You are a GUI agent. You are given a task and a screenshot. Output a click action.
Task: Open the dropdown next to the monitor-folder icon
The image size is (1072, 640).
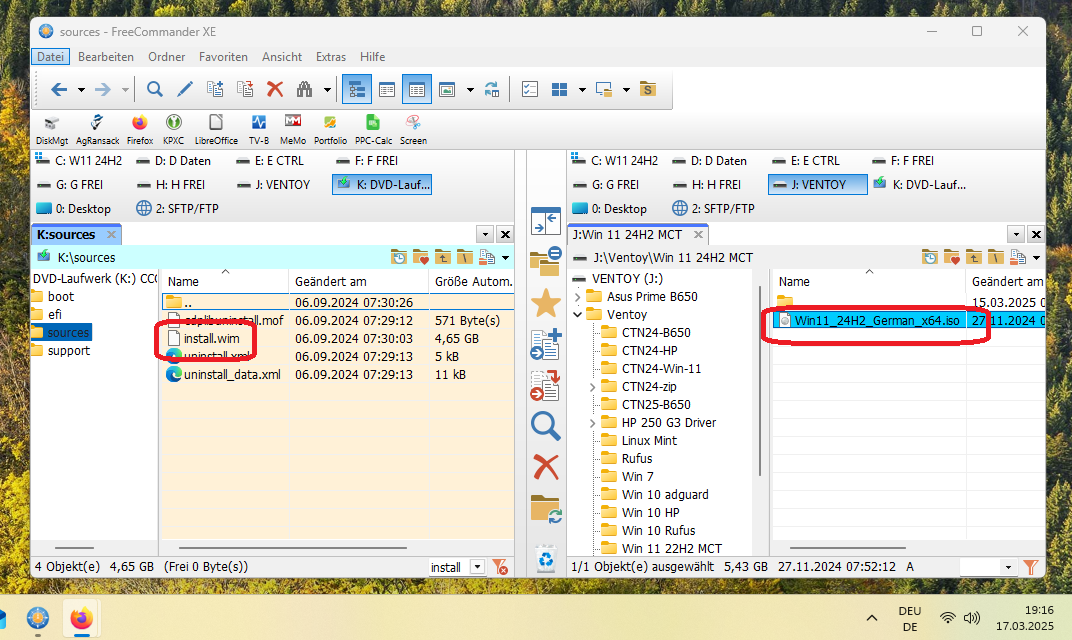tap(626, 90)
